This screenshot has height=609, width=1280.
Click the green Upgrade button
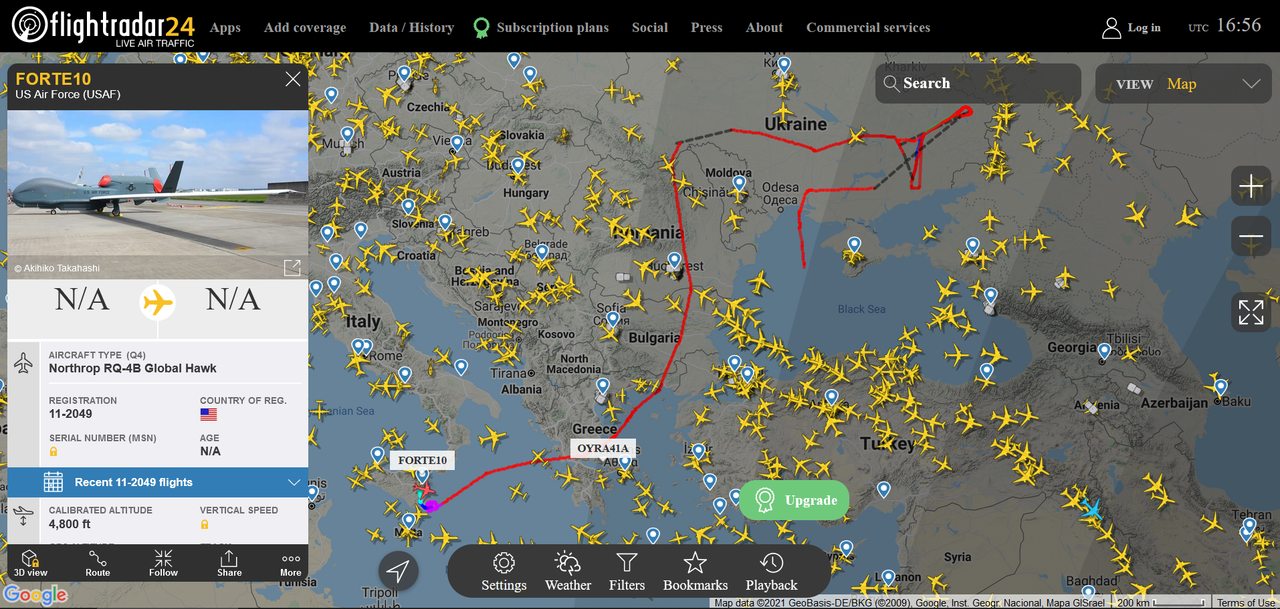click(794, 500)
